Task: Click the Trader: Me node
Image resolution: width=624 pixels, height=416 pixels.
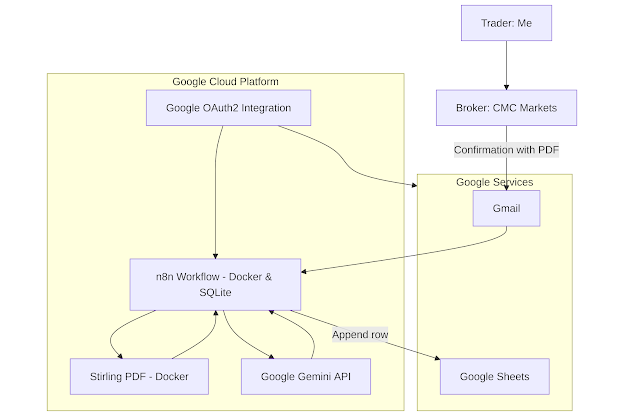Action: pyautogui.click(x=506, y=23)
